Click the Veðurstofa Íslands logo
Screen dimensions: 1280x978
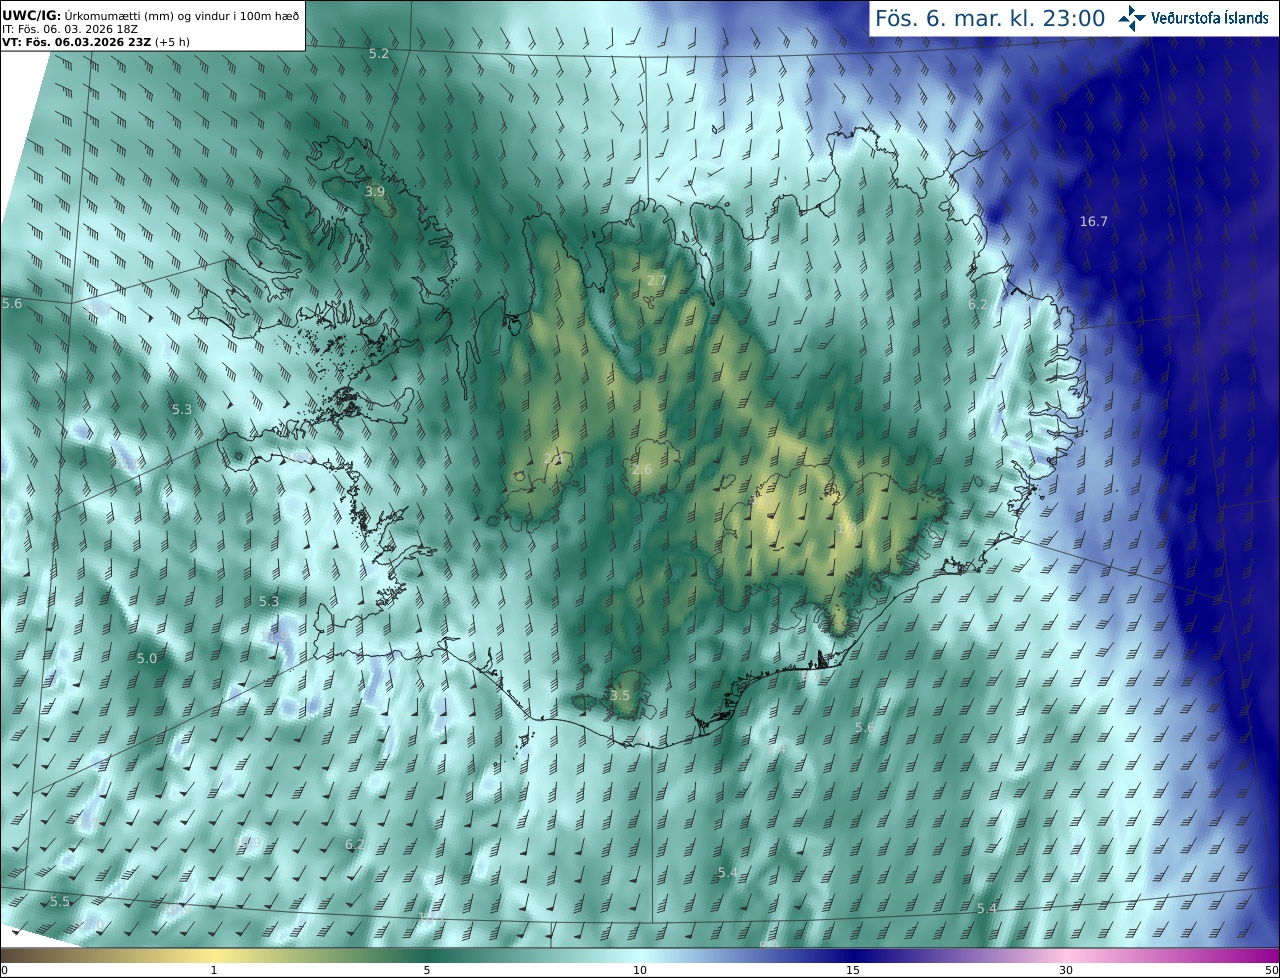(x=1194, y=18)
